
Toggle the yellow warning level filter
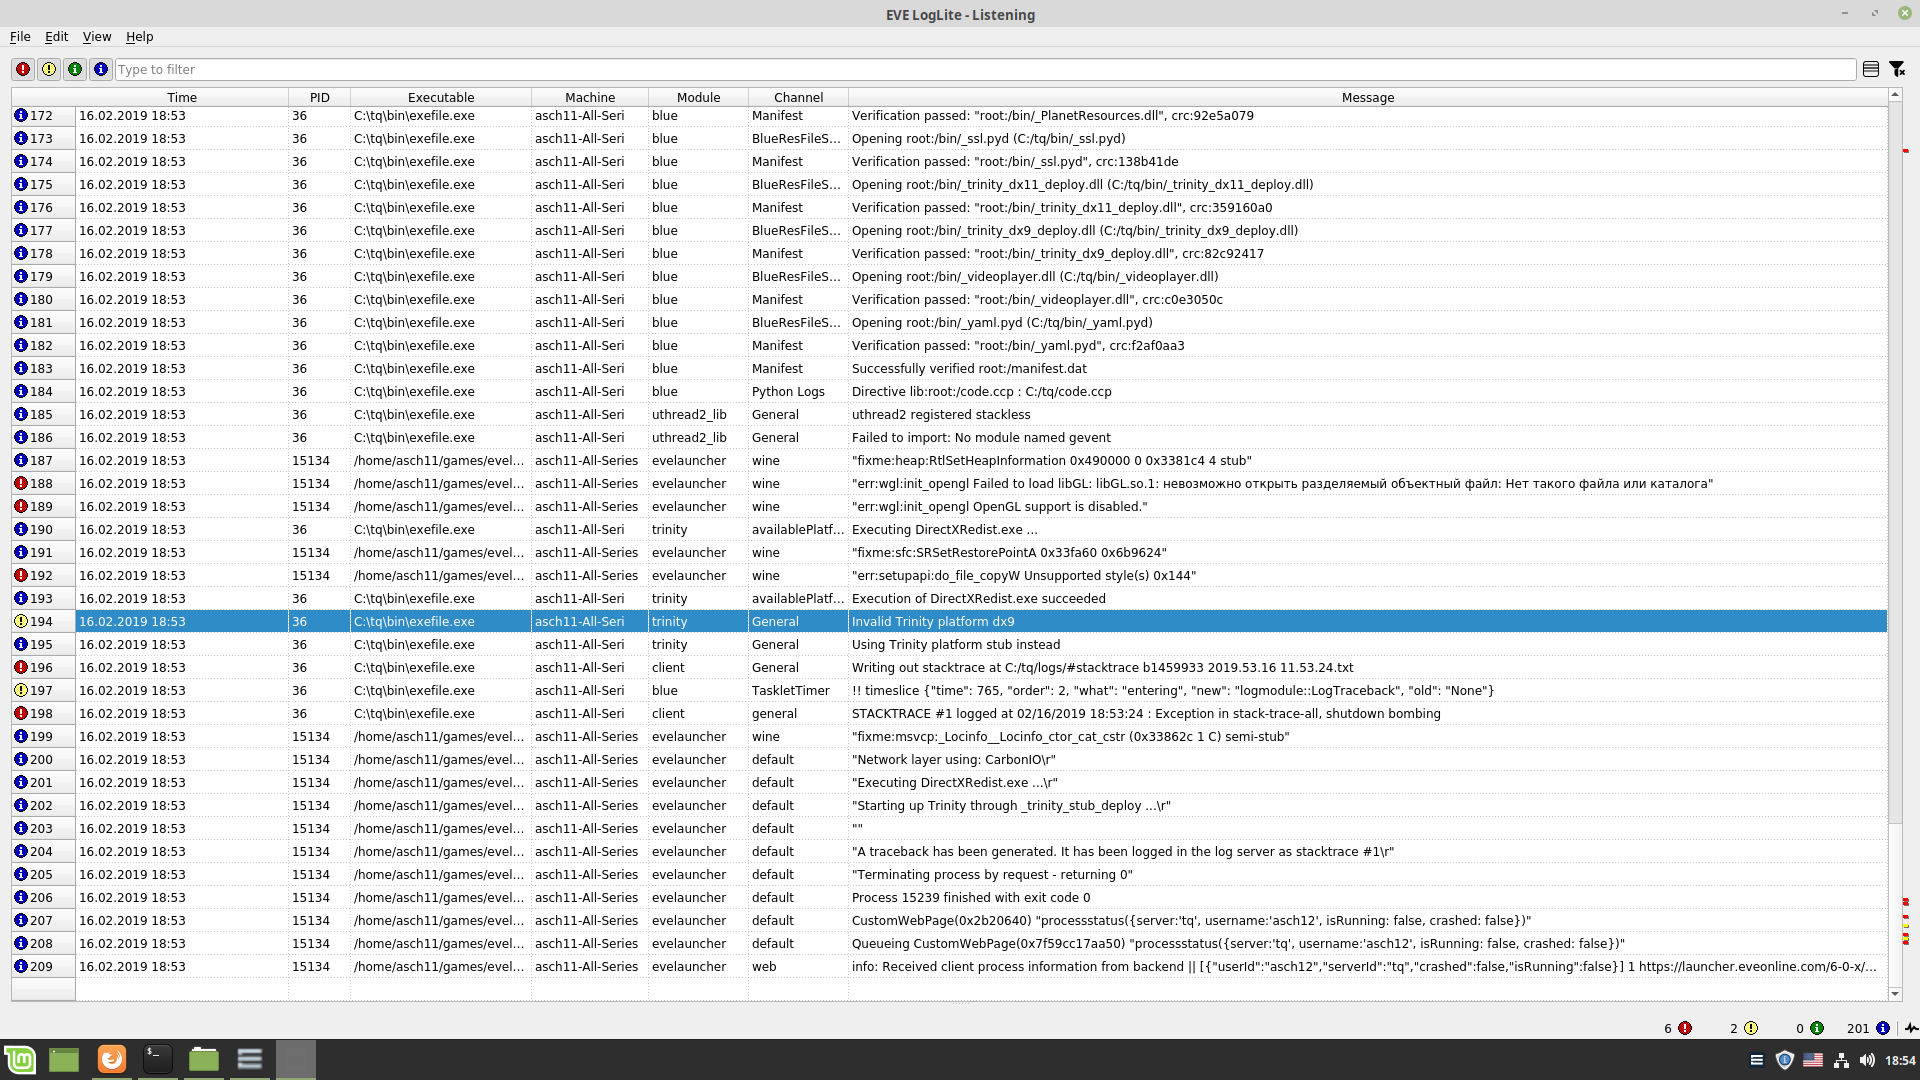click(x=49, y=69)
